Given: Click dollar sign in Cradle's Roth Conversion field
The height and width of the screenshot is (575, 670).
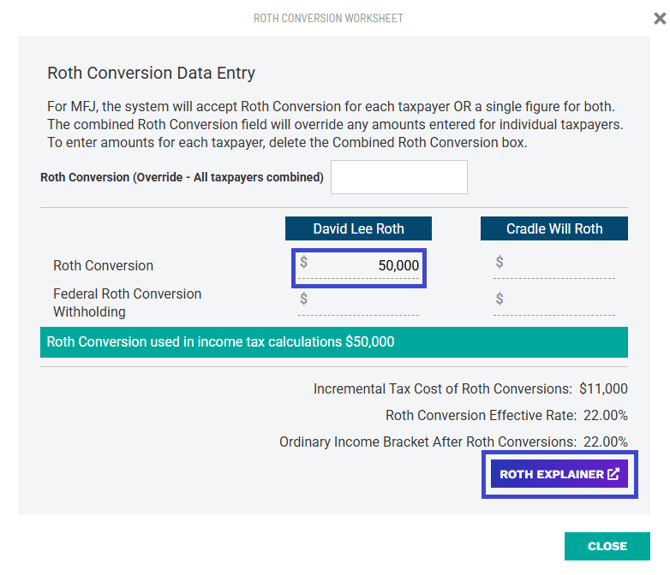Looking at the screenshot, I should (x=499, y=262).
